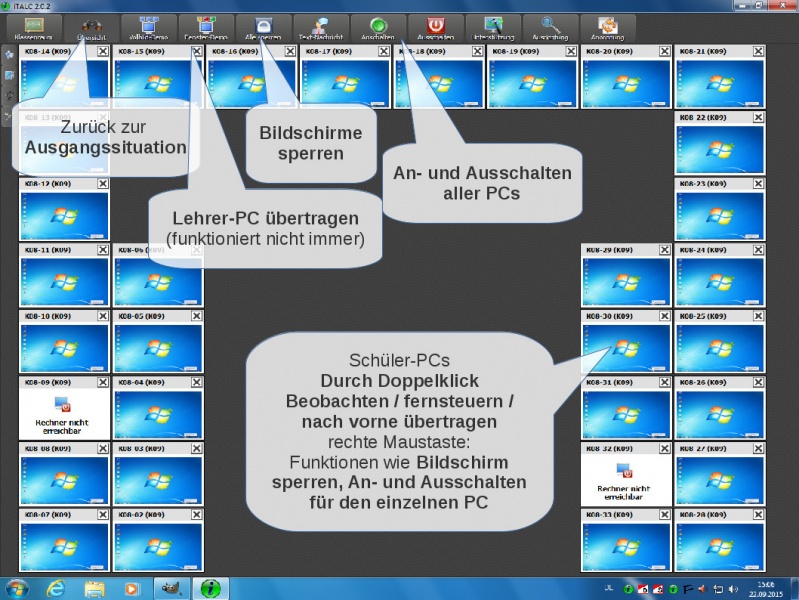Open Windows Media Player from taskbar
The image size is (799, 600).
tap(131, 589)
